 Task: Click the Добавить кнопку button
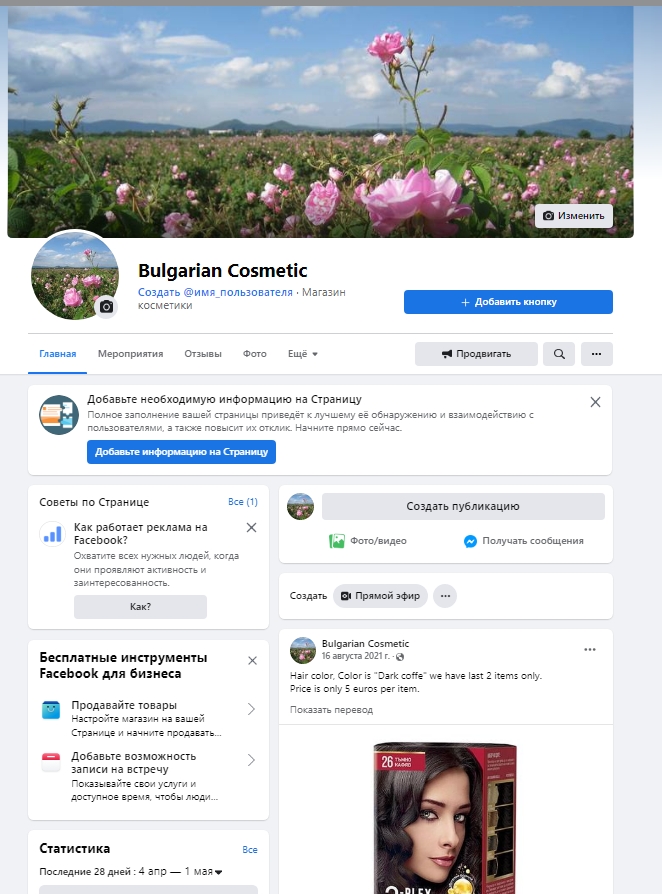tap(508, 302)
